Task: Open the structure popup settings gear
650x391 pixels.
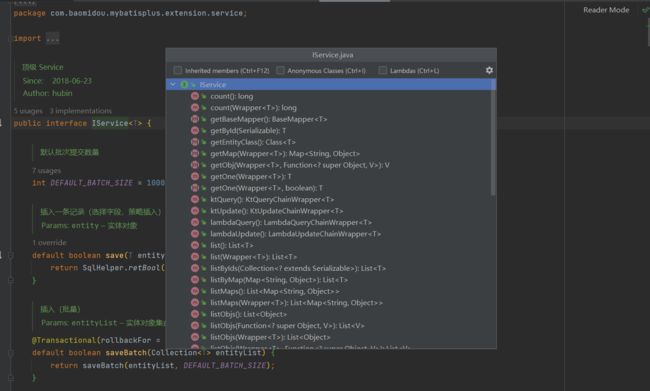Action: (489, 70)
